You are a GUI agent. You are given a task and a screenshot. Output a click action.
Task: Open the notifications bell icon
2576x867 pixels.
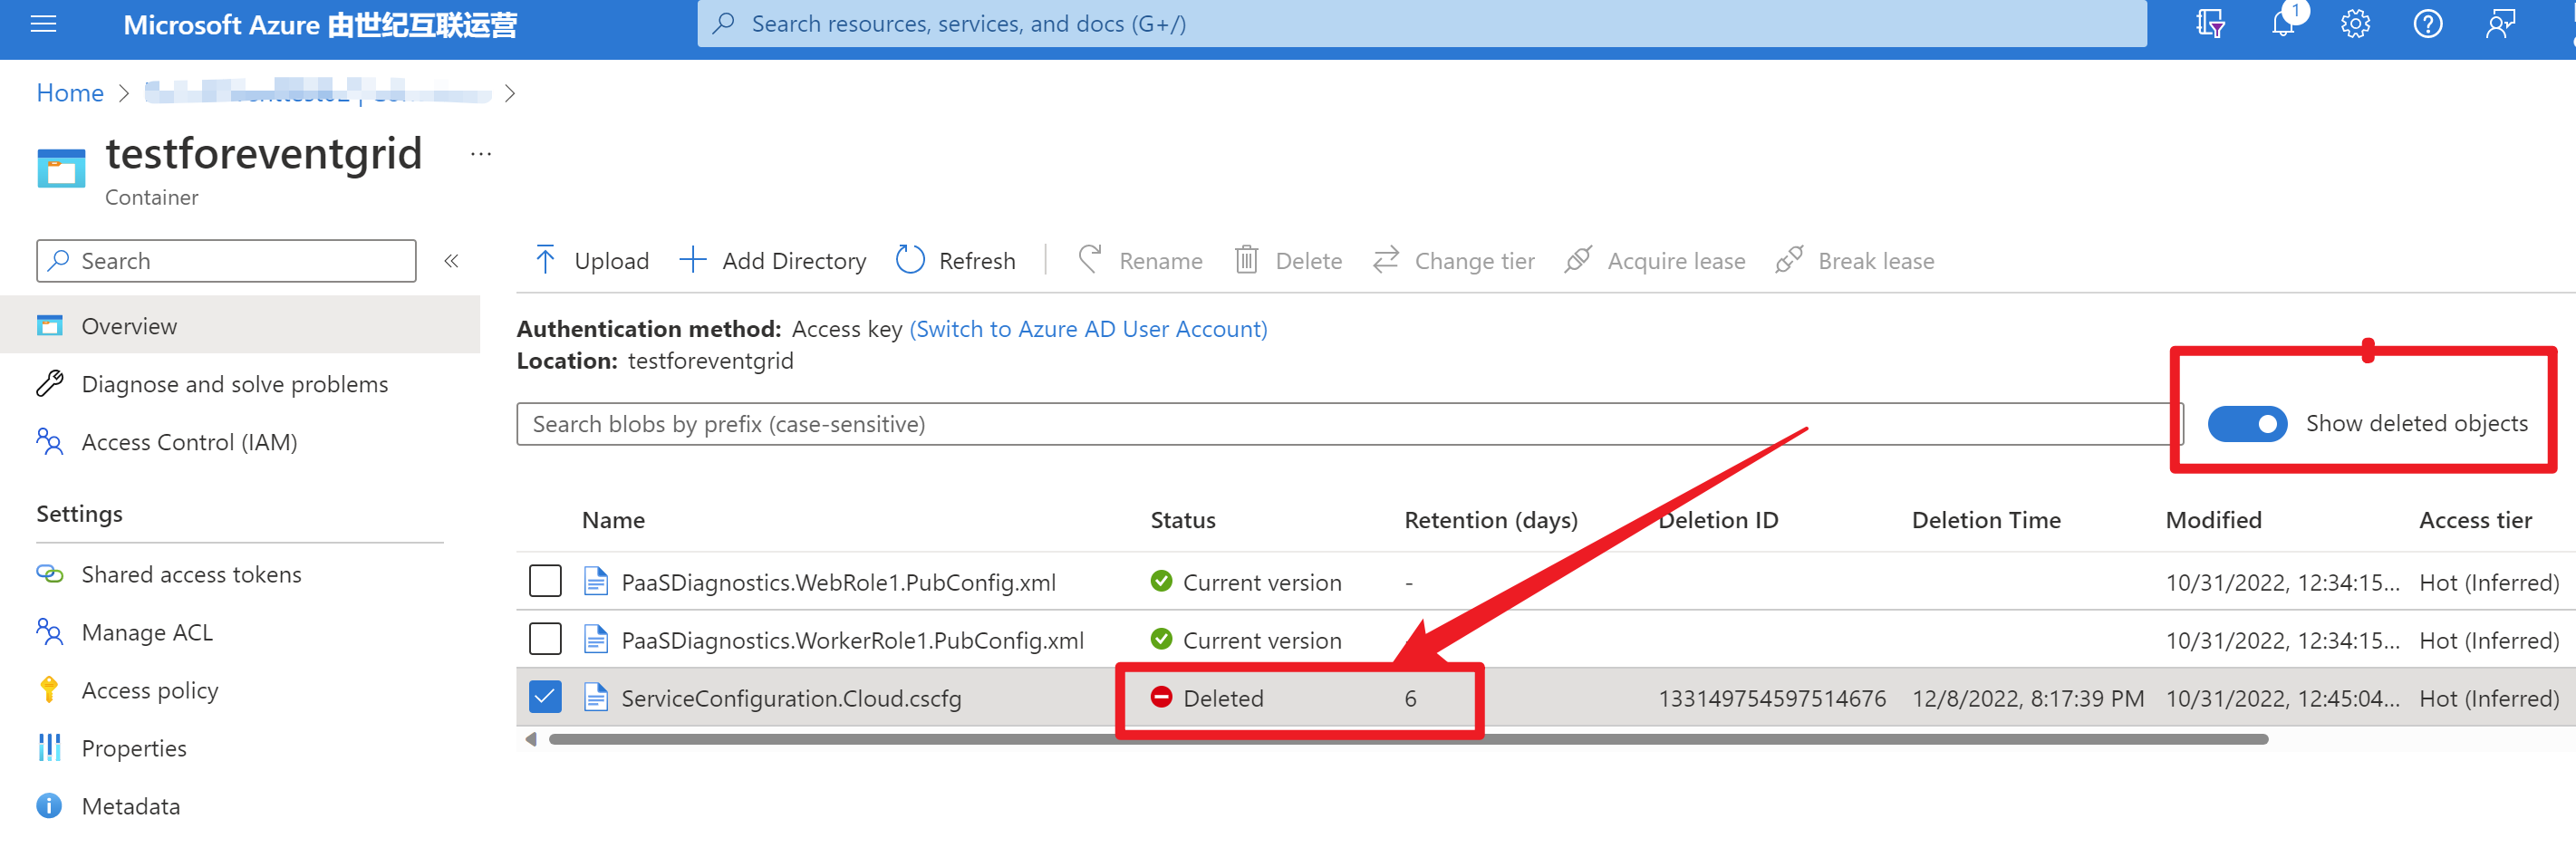(x=2283, y=24)
